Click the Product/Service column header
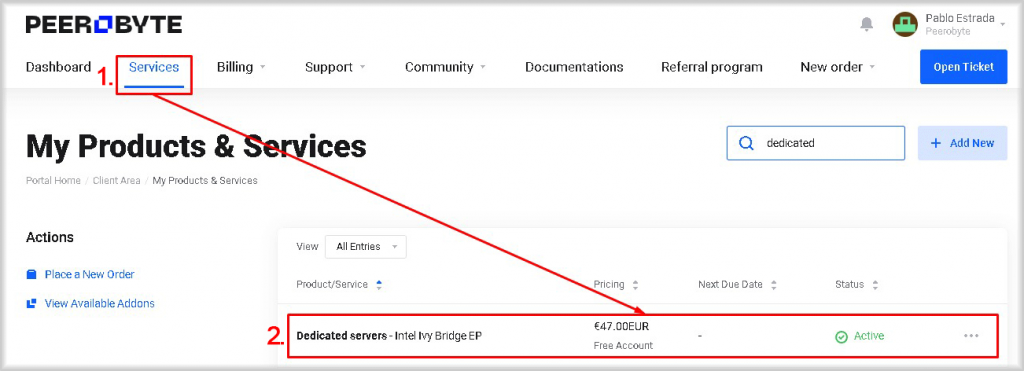This screenshot has width=1024, height=371. click(x=332, y=285)
